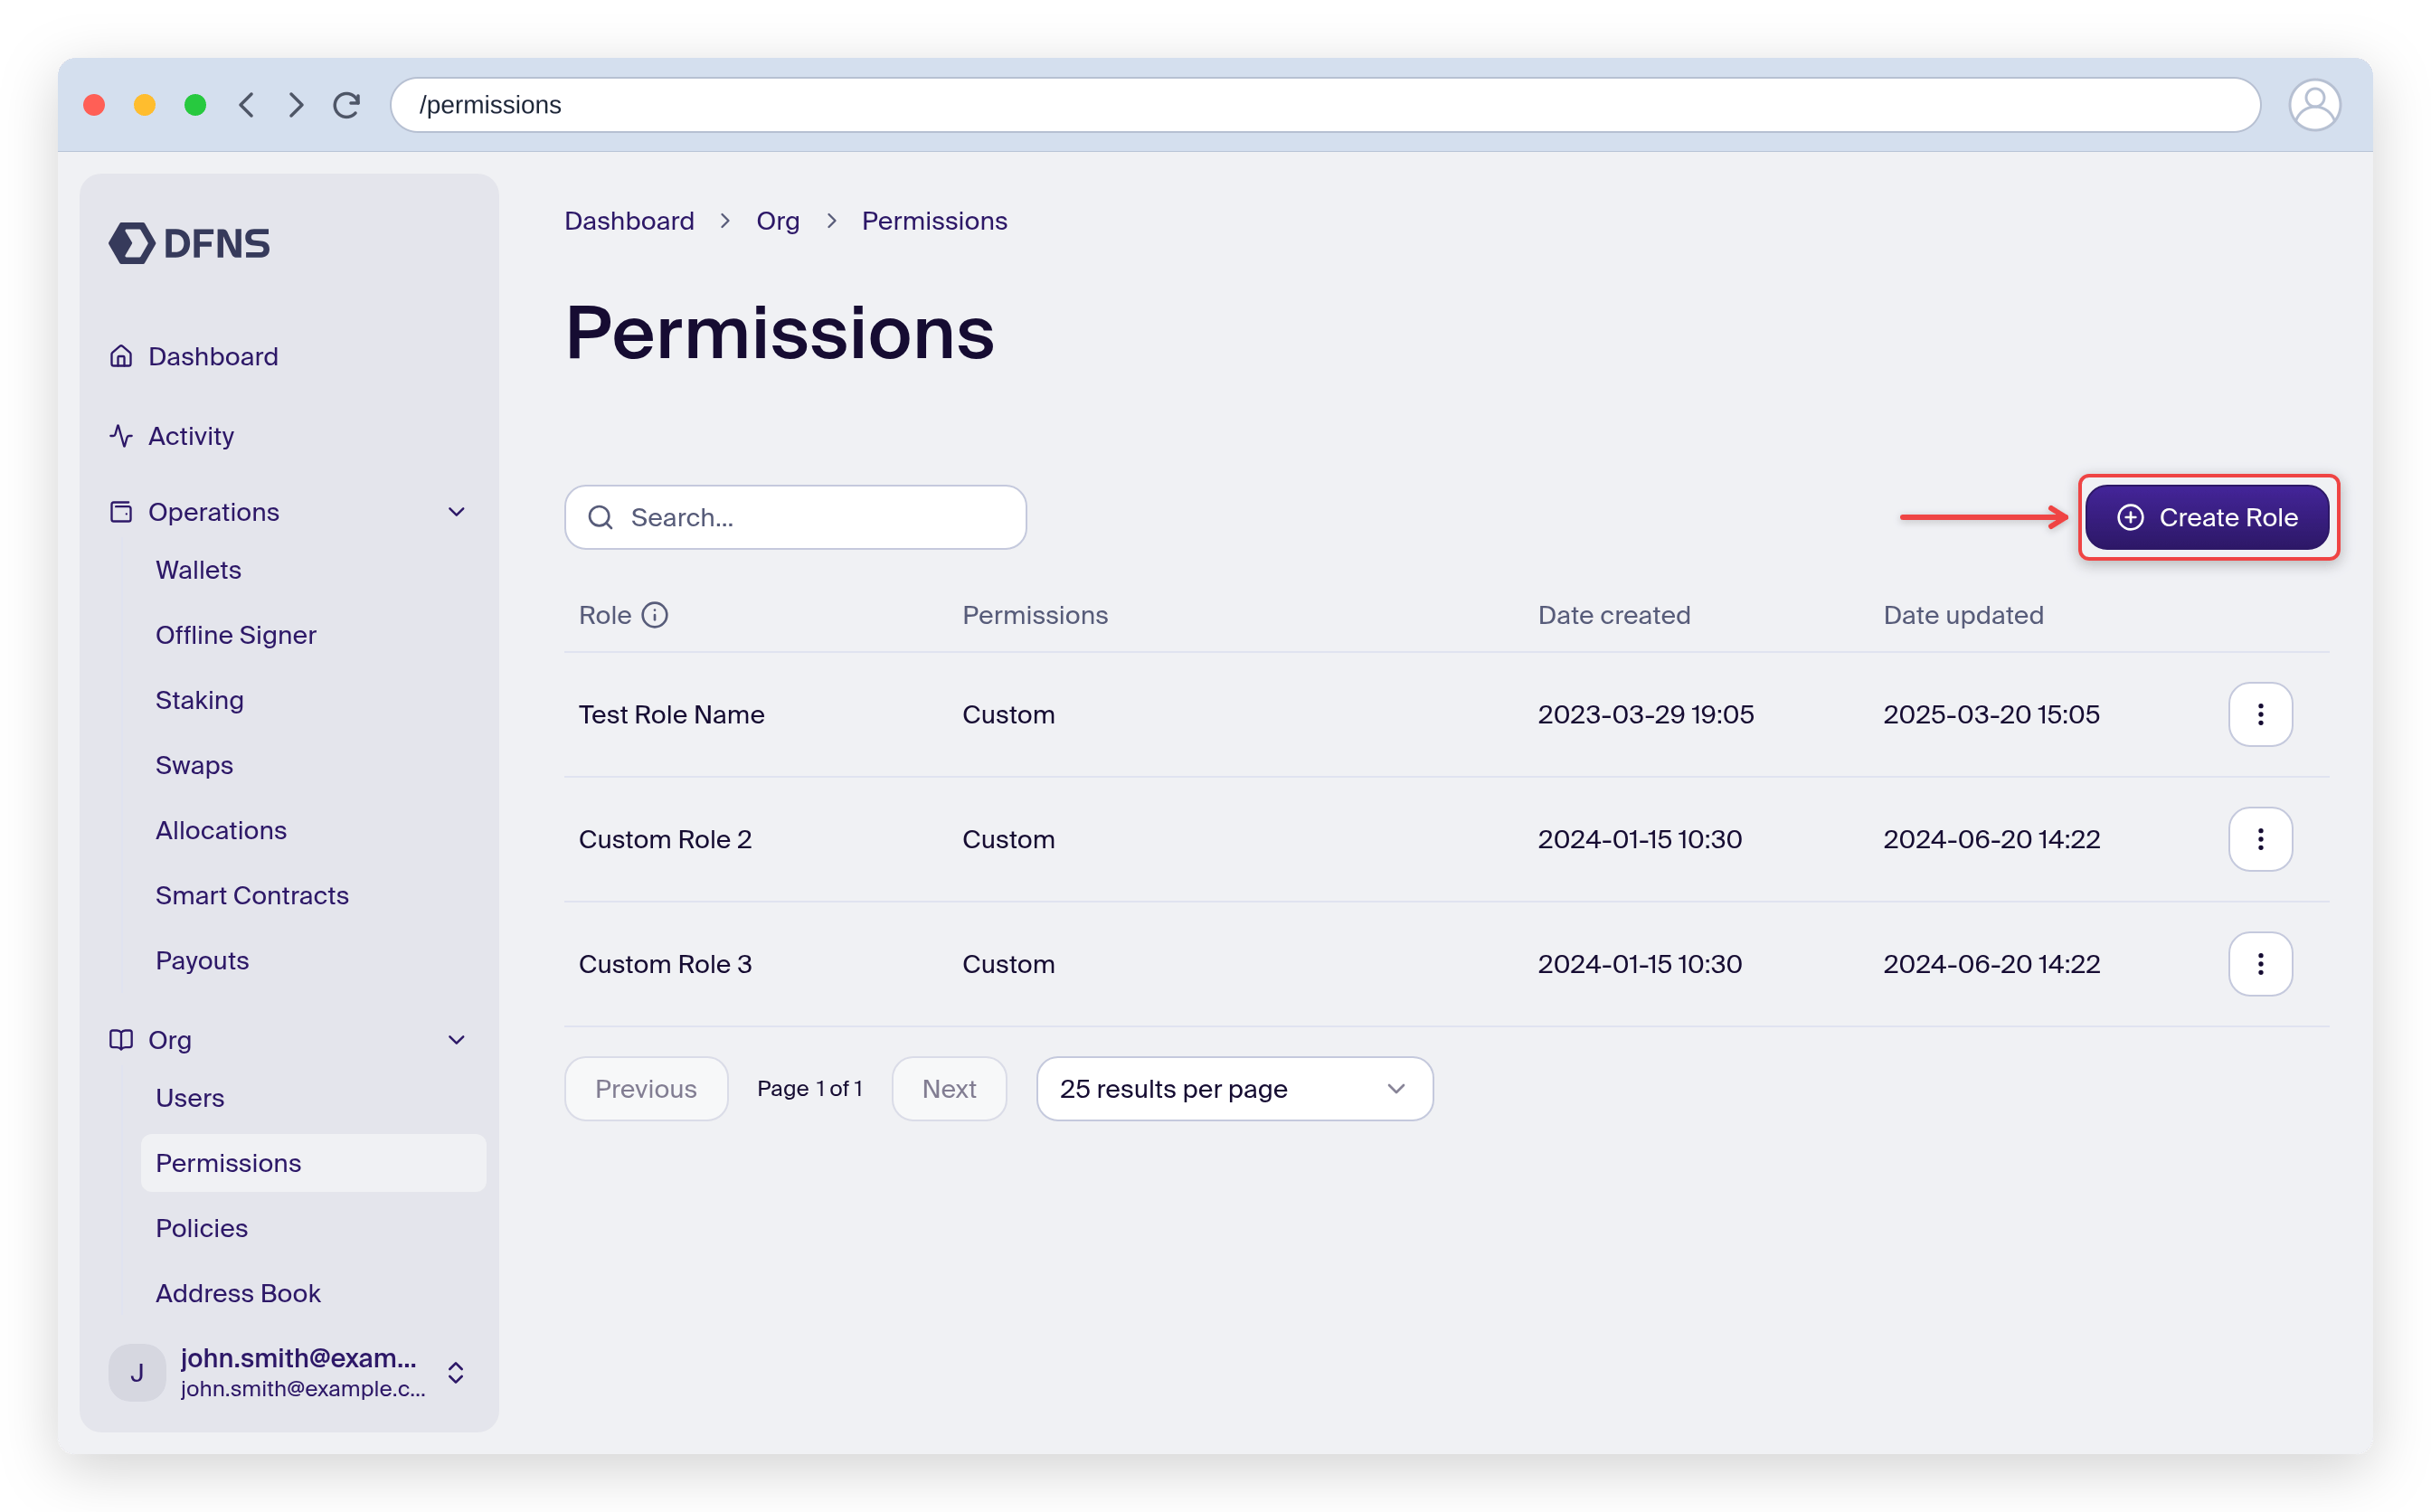Click the Search input field
This screenshot has width=2431, height=1512.
click(795, 517)
